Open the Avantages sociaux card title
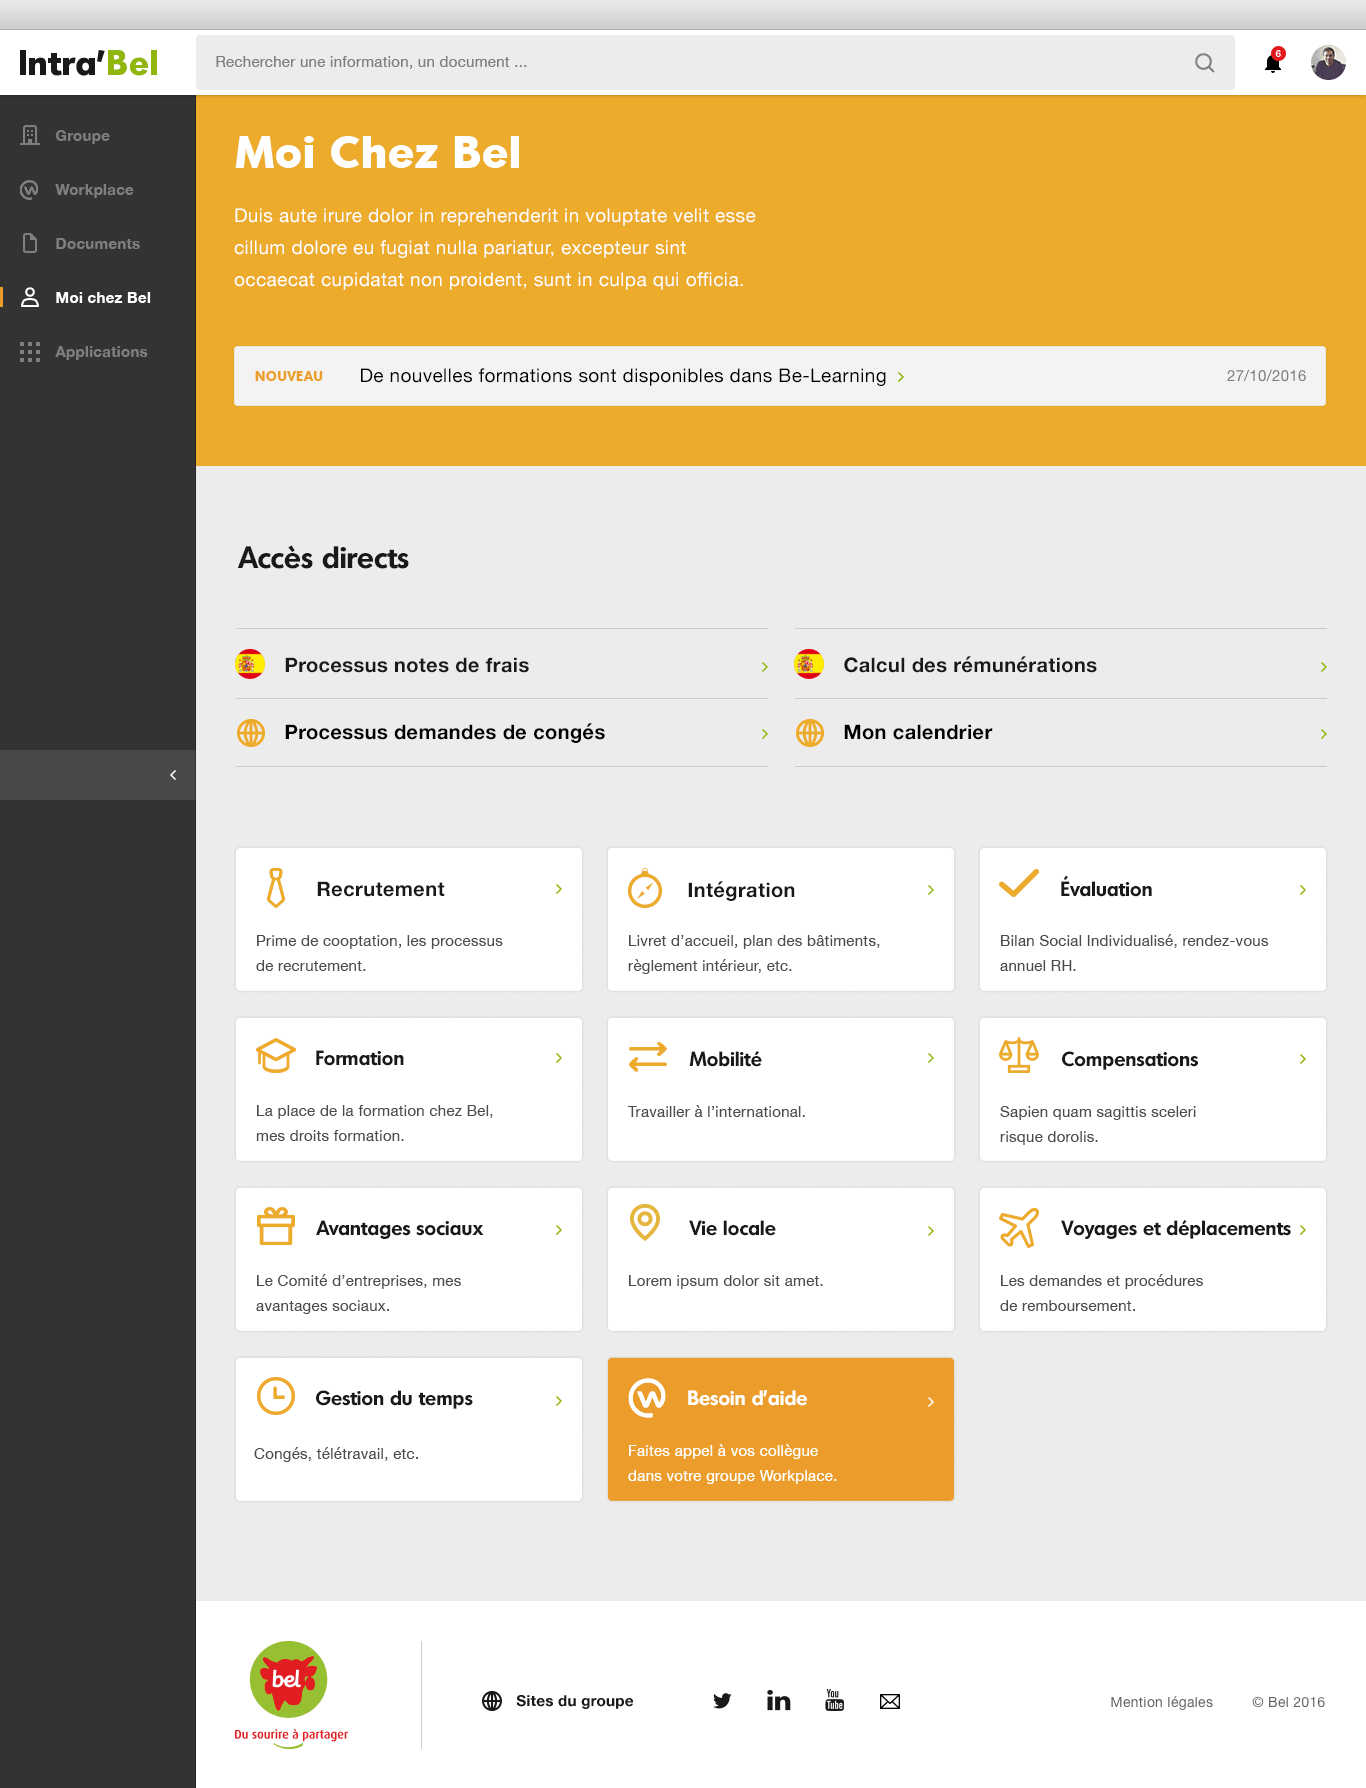This screenshot has width=1366, height=1788. [399, 1228]
